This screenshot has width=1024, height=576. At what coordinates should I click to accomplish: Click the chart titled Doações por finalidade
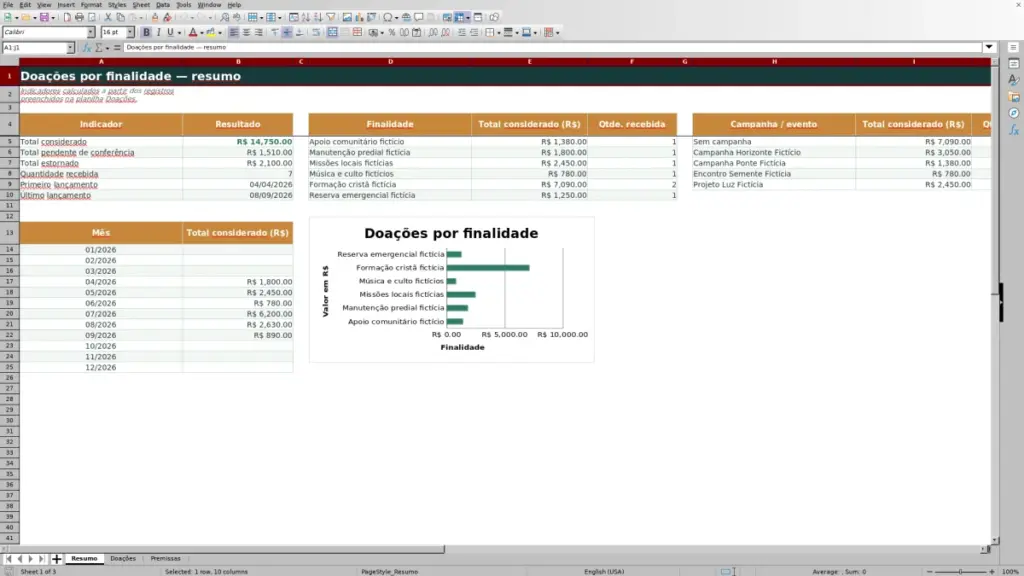pyautogui.click(x=451, y=289)
